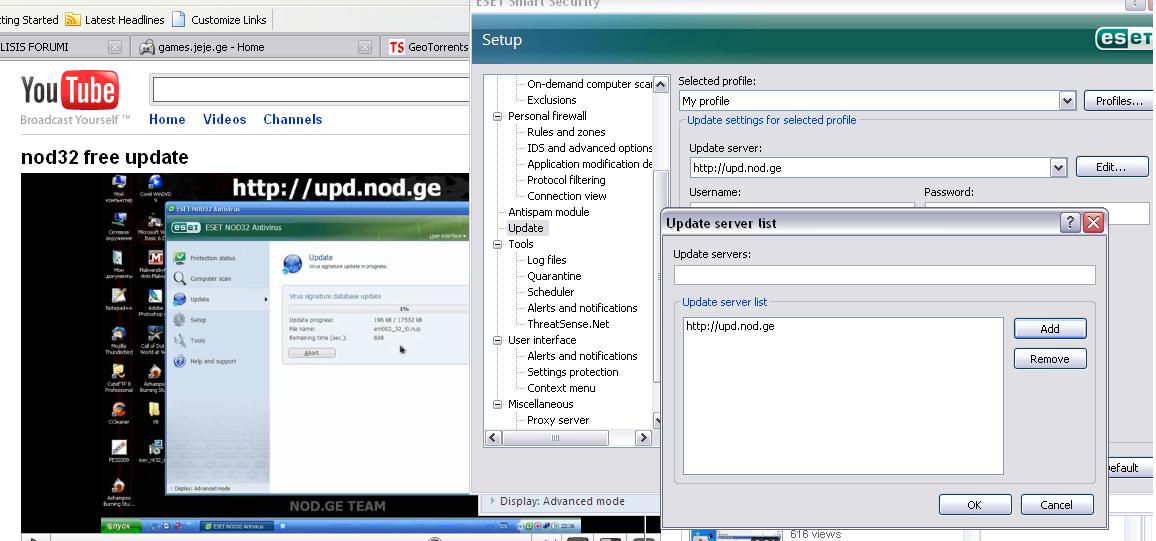Click the games.jeje.ge gamepad favicon
The height and width of the screenshot is (541, 1156).
click(x=147, y=47)
